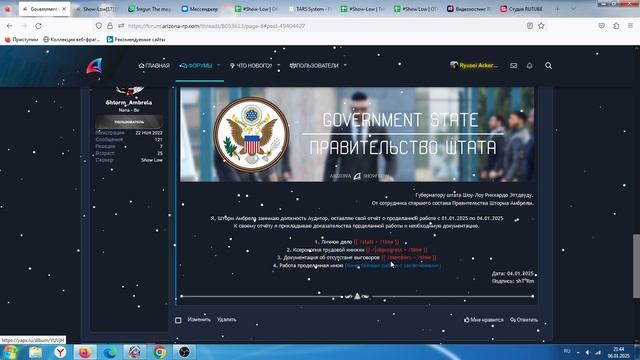Open OBS Studio from taskbar
Image resolution: width=640 pixels, height=360 pixels.
tap(184, 352)
